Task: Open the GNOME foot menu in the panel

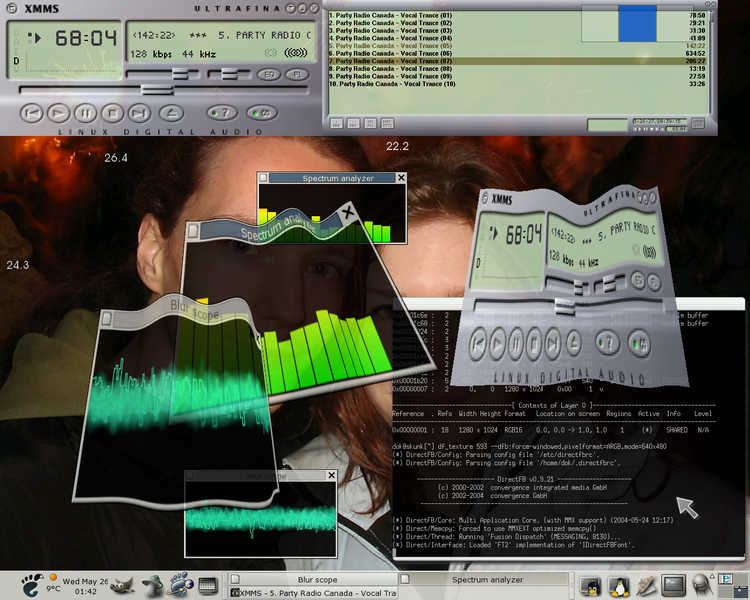Action: (x=32, y=585)
